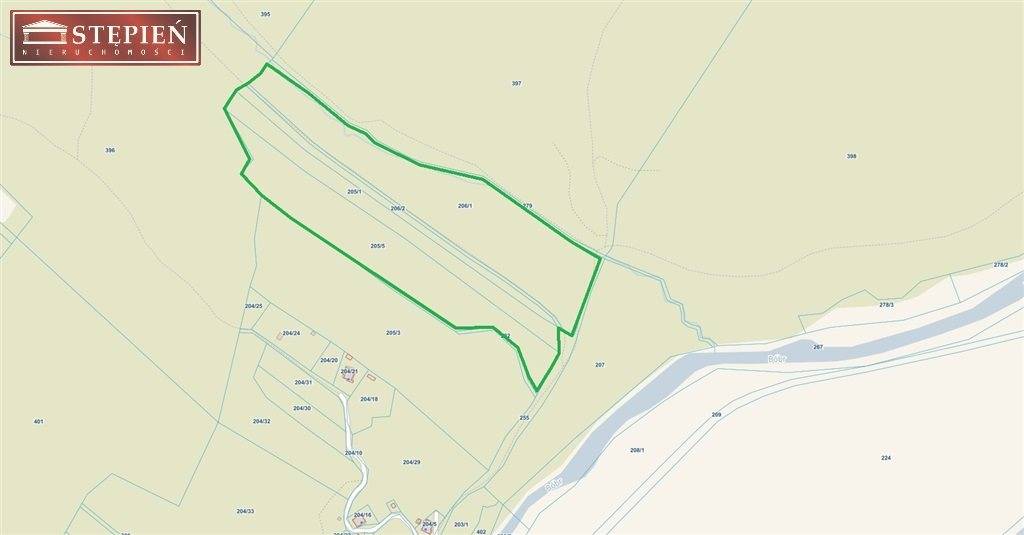Click the building marker at 204/21

(349, 378)
